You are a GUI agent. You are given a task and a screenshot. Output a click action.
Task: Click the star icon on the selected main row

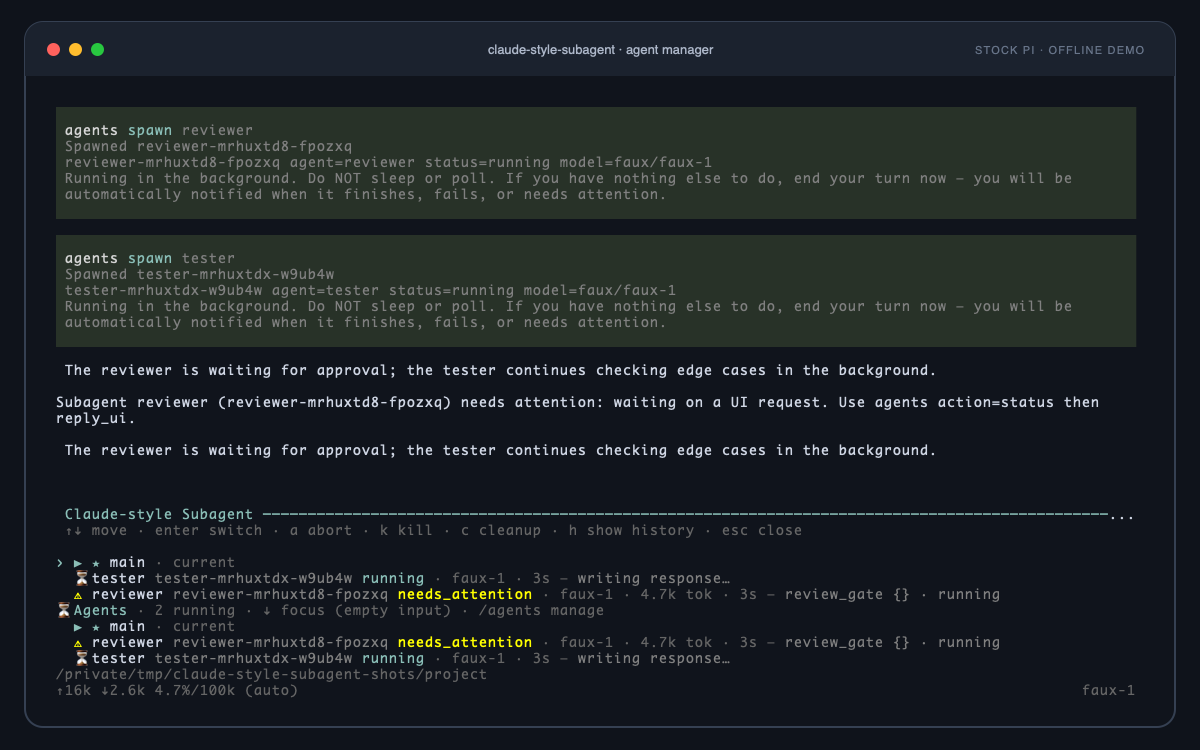click(x=96, y=563)
